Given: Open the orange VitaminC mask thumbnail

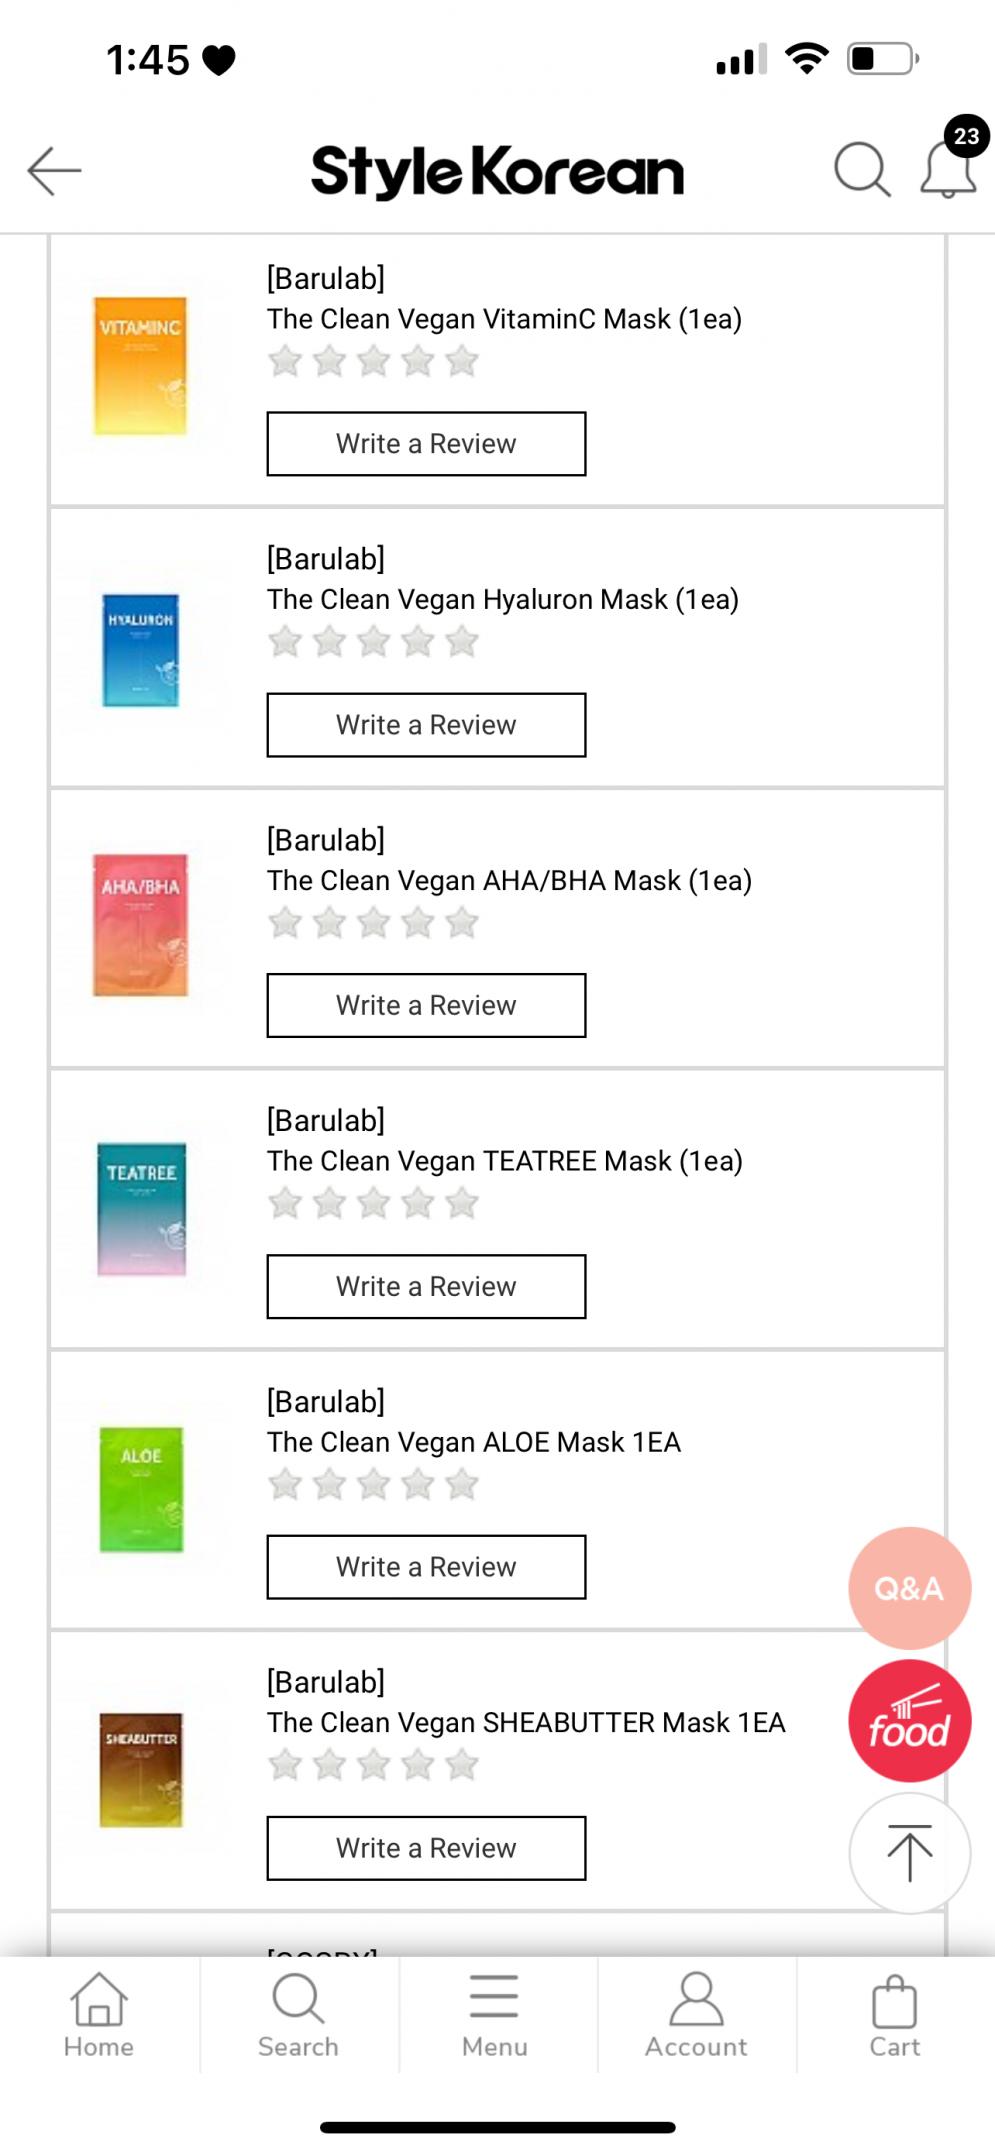Looking at the screenshot, I should tap(141, 366).
